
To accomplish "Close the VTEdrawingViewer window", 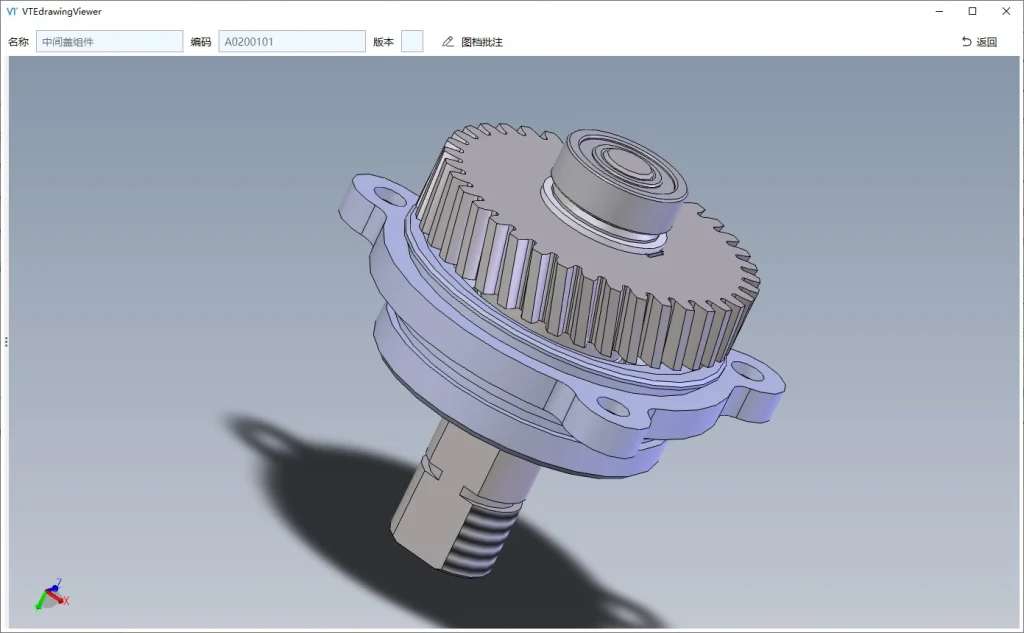I will tap(1006, 11).
